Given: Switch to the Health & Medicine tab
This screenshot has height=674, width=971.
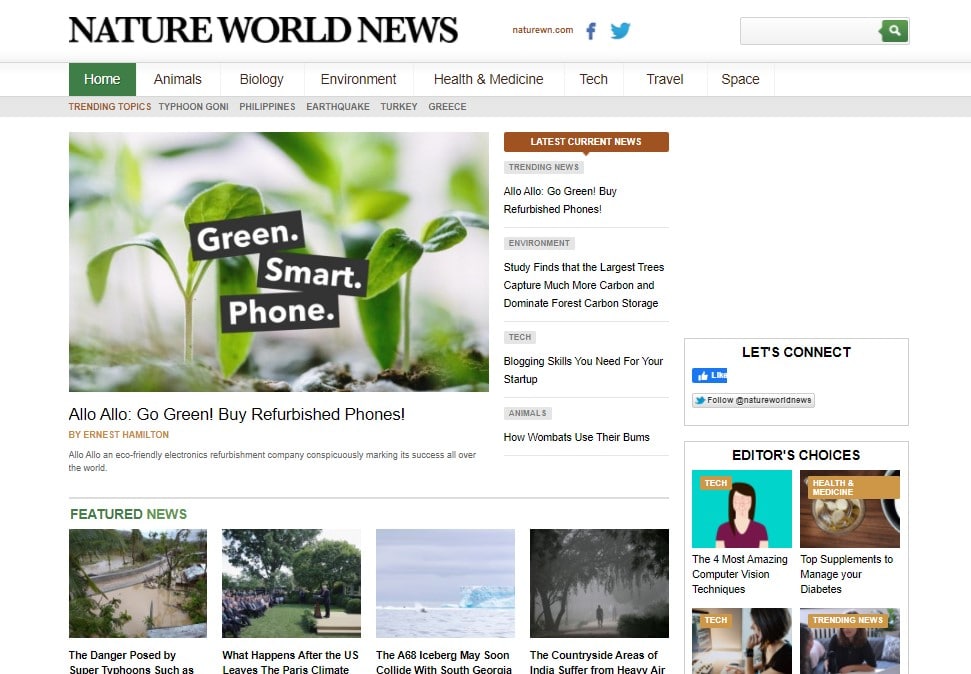Looking at the screenshot, I should (x=488, y=79).
